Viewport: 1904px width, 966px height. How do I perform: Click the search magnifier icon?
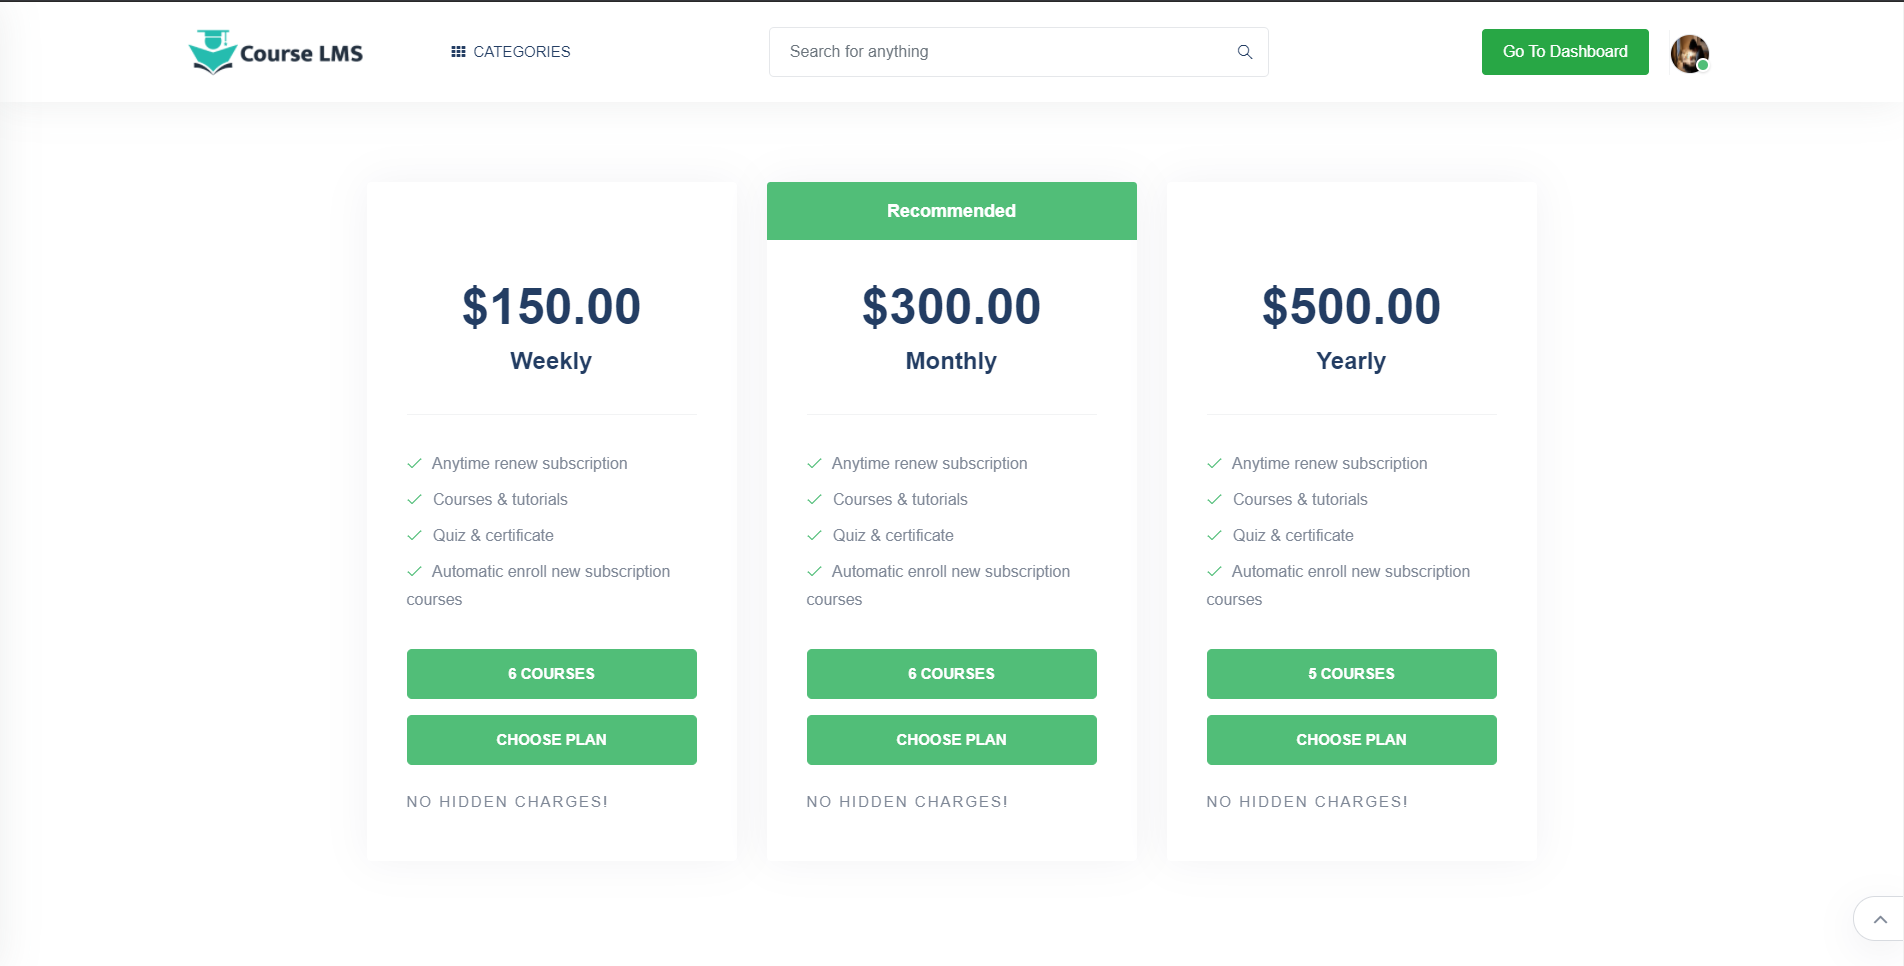(1243, 51)
